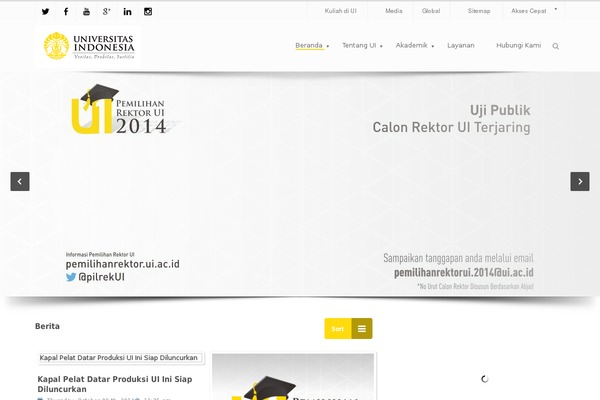Open the Media link
600x400 pixels.
point(394,11)
